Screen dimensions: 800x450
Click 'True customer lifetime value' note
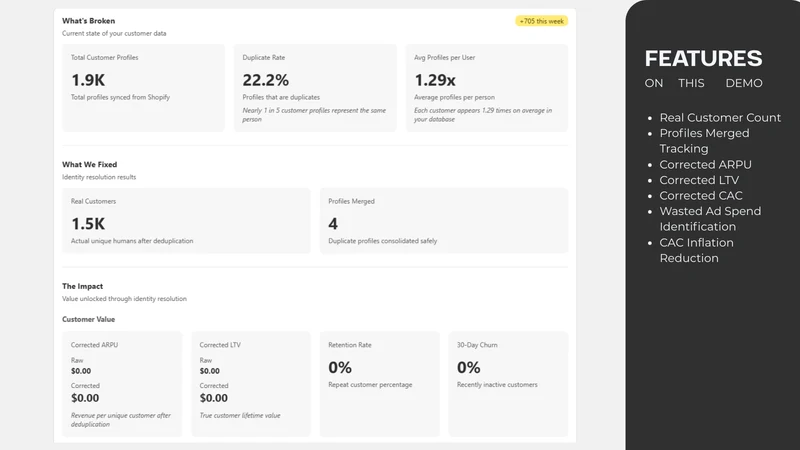[x=240, y=415]
